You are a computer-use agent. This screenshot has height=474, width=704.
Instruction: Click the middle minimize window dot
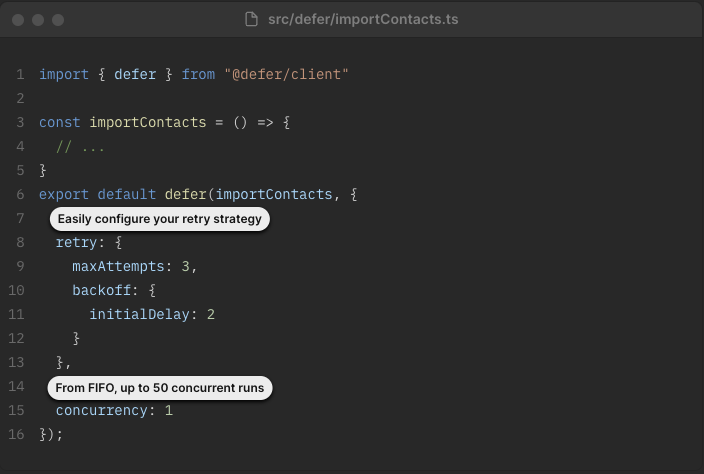(38, 20)
